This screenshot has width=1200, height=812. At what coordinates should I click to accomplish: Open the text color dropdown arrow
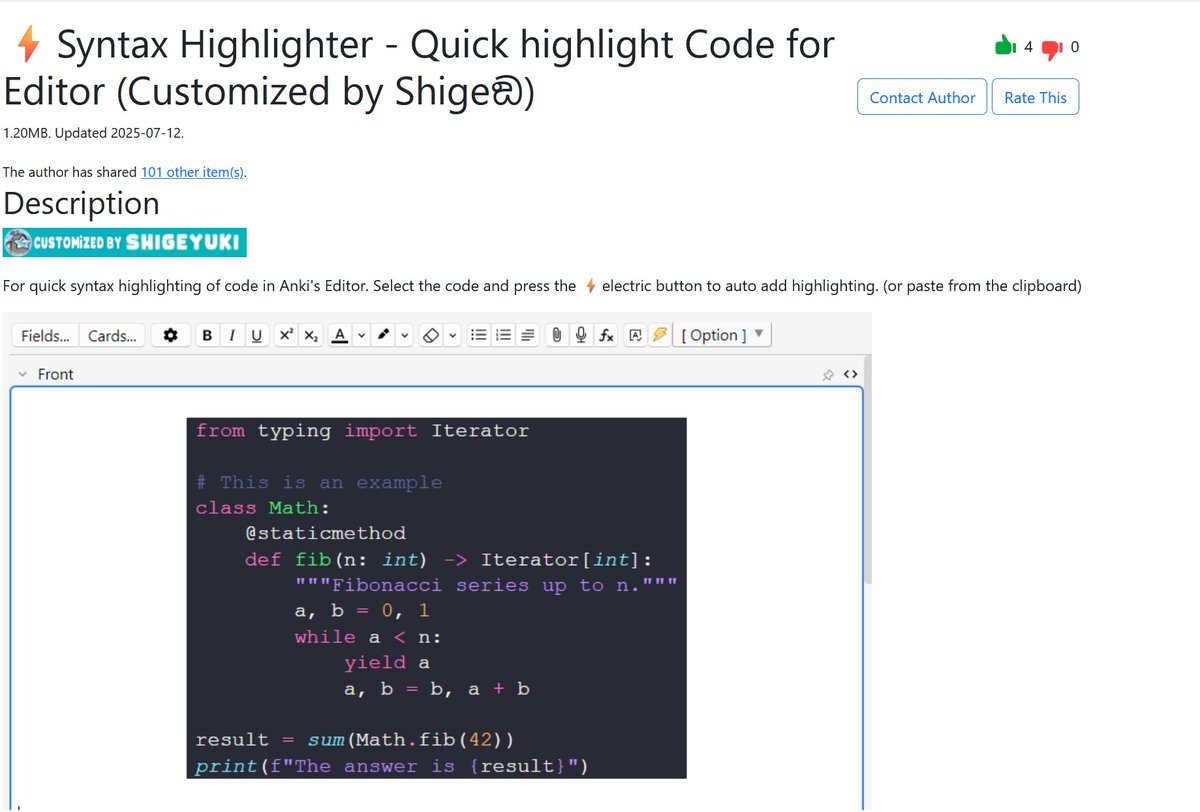pos(361,335)
